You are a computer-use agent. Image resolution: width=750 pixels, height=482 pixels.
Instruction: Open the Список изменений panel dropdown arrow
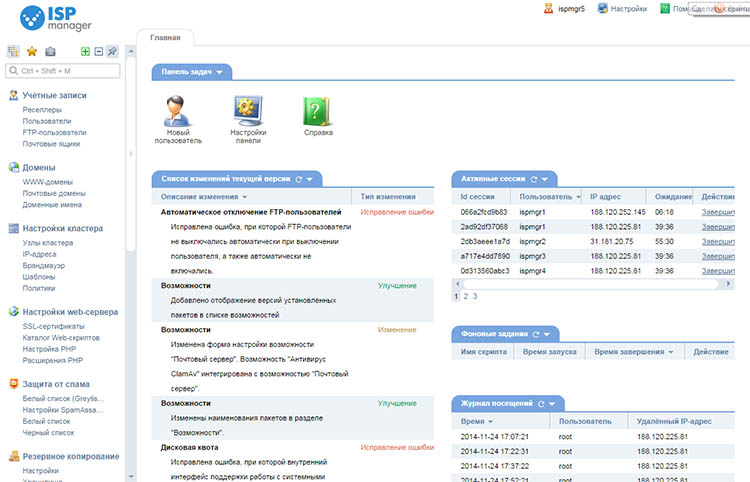pos(309,179)
